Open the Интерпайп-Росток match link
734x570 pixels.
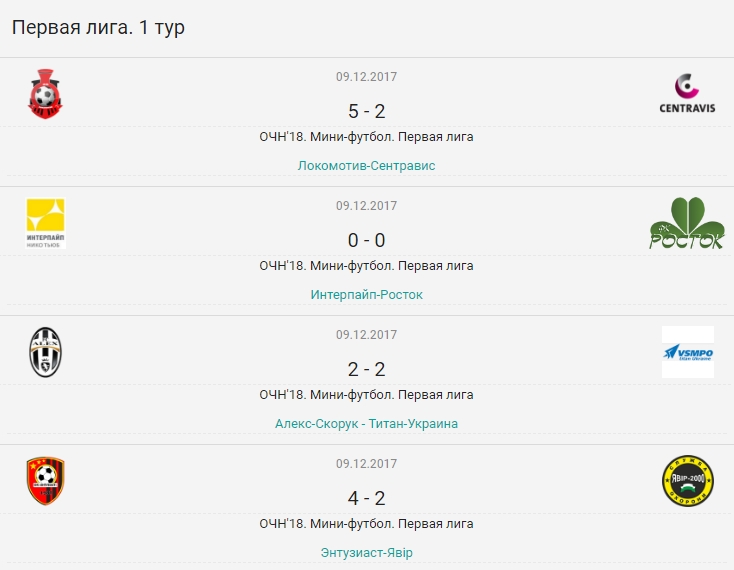367,295
